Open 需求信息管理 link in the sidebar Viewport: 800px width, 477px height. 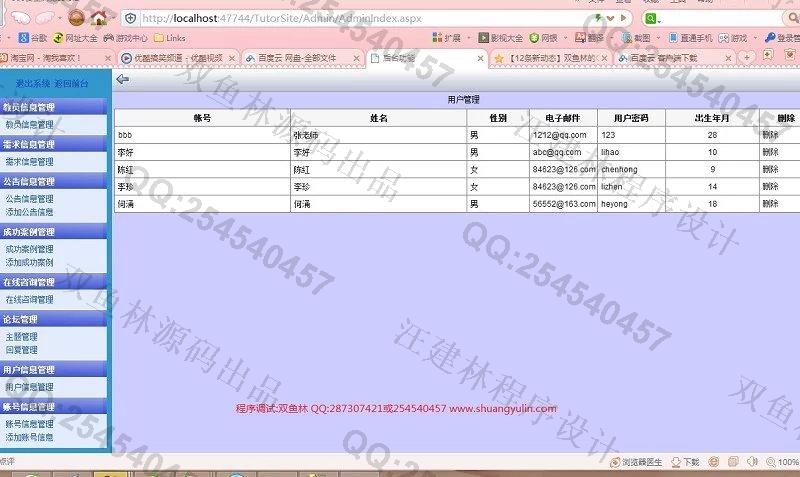[29, 162]
